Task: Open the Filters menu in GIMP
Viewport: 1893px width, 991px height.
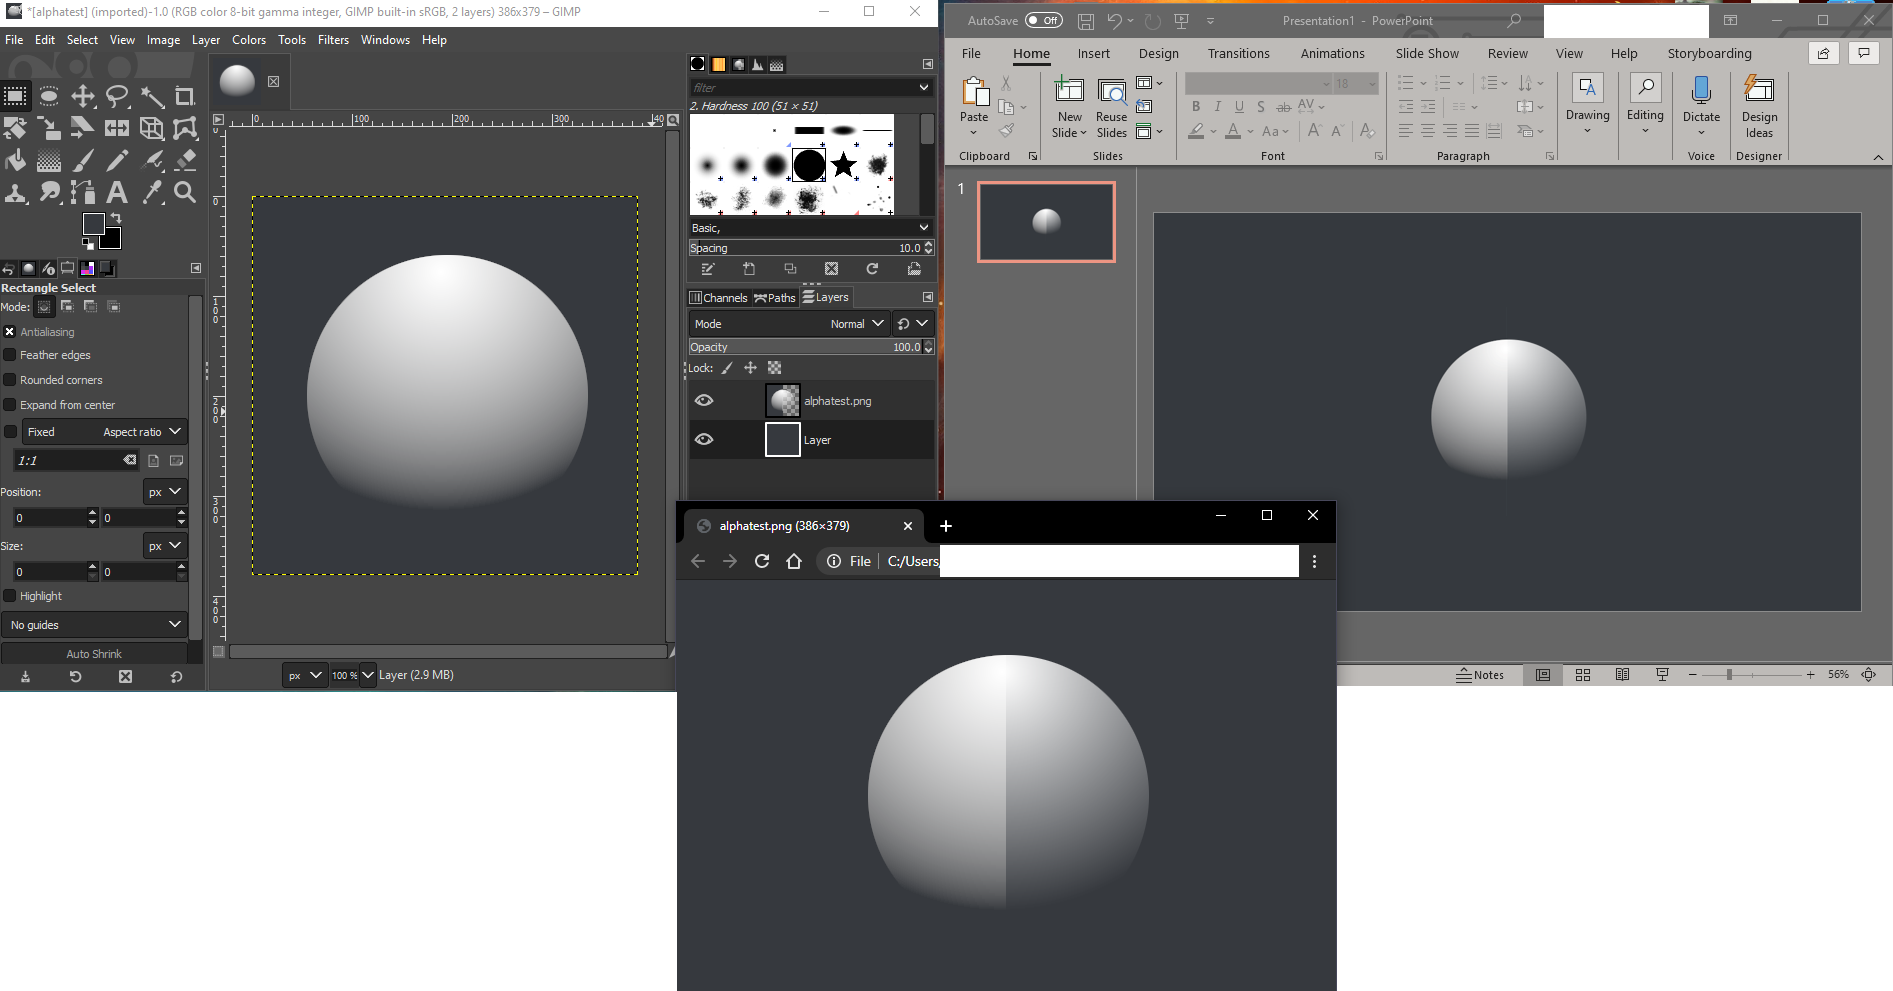Action: 333,40
